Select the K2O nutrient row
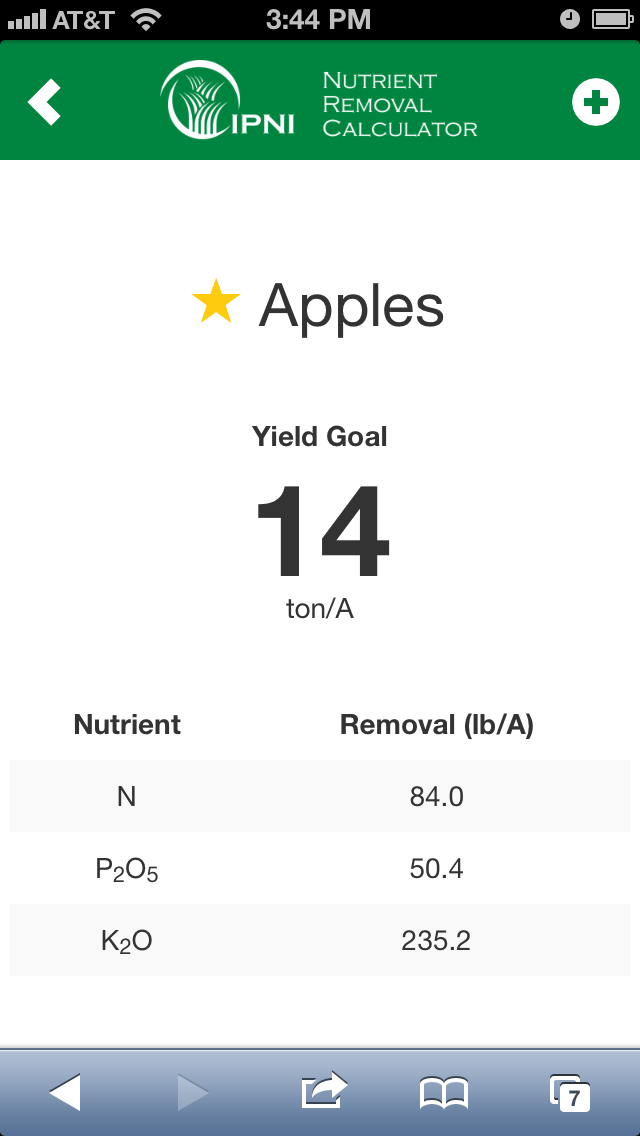 click(x=320, y=940)
